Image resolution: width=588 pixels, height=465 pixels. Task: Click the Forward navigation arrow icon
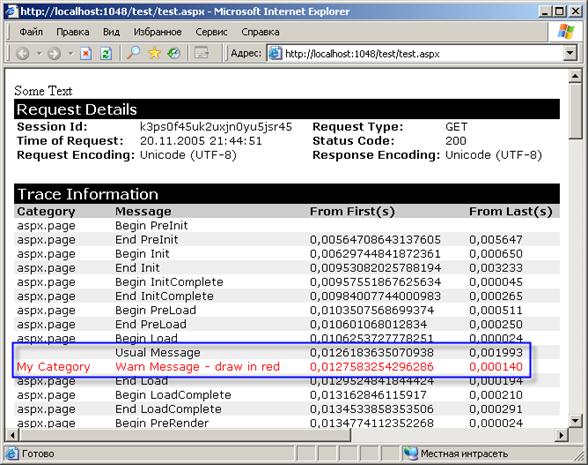(54, 54)
